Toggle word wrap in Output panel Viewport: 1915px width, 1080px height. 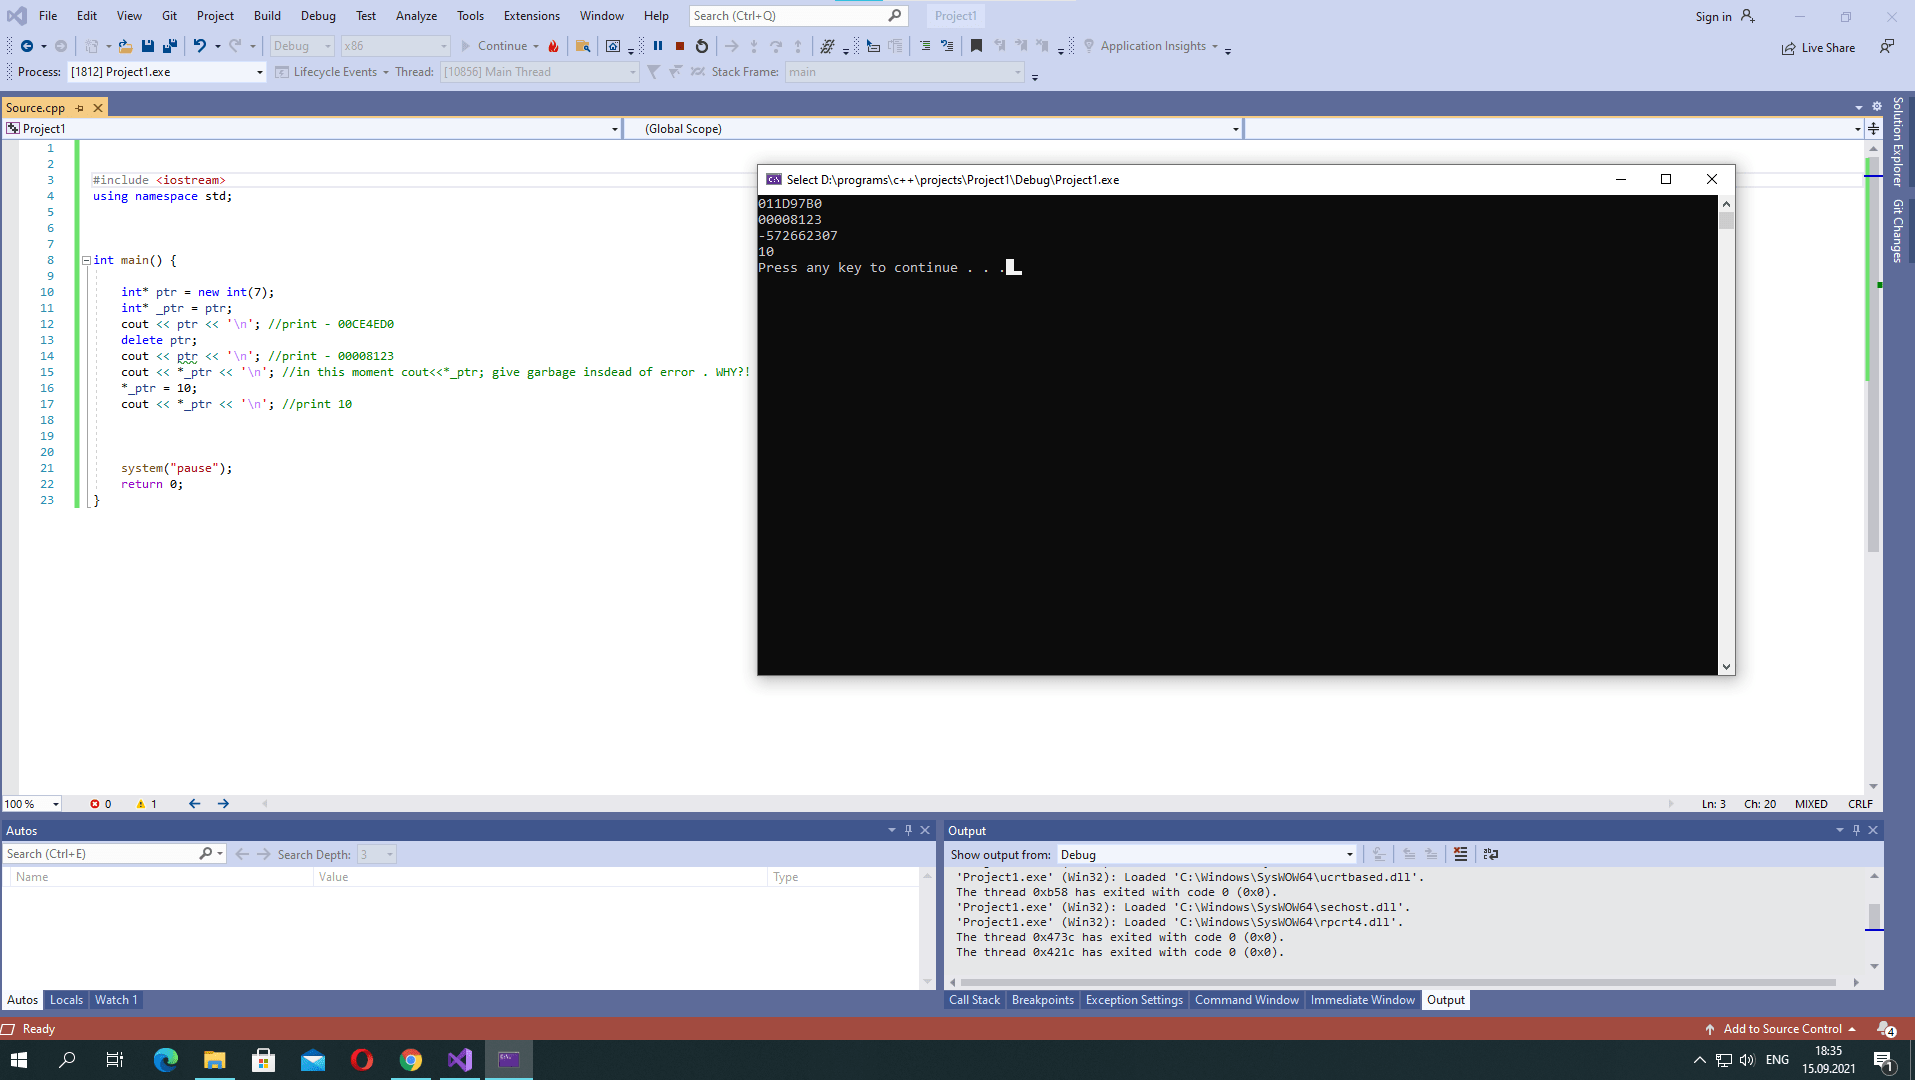1491,854
